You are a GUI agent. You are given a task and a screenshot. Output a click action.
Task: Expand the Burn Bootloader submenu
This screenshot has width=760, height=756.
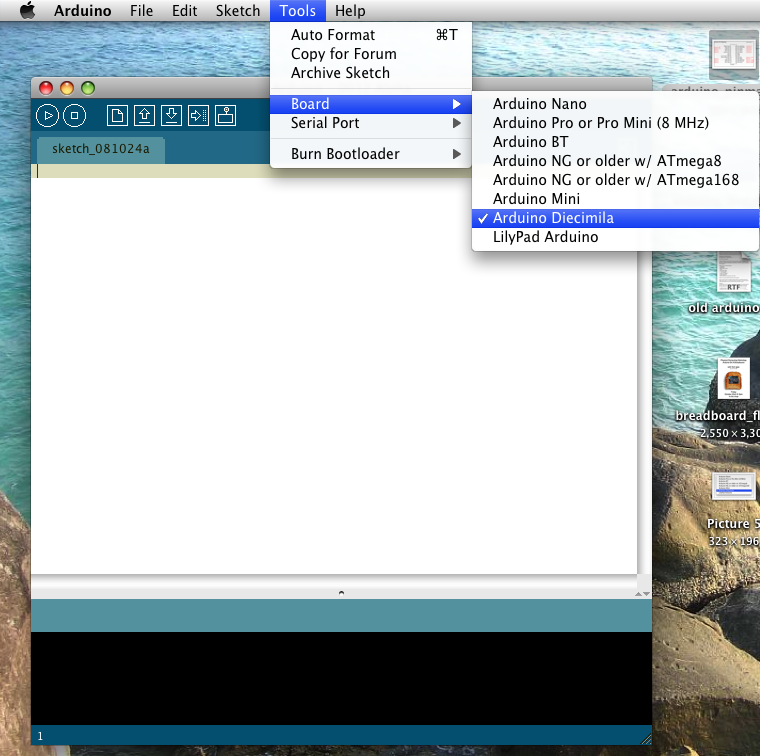371,154
